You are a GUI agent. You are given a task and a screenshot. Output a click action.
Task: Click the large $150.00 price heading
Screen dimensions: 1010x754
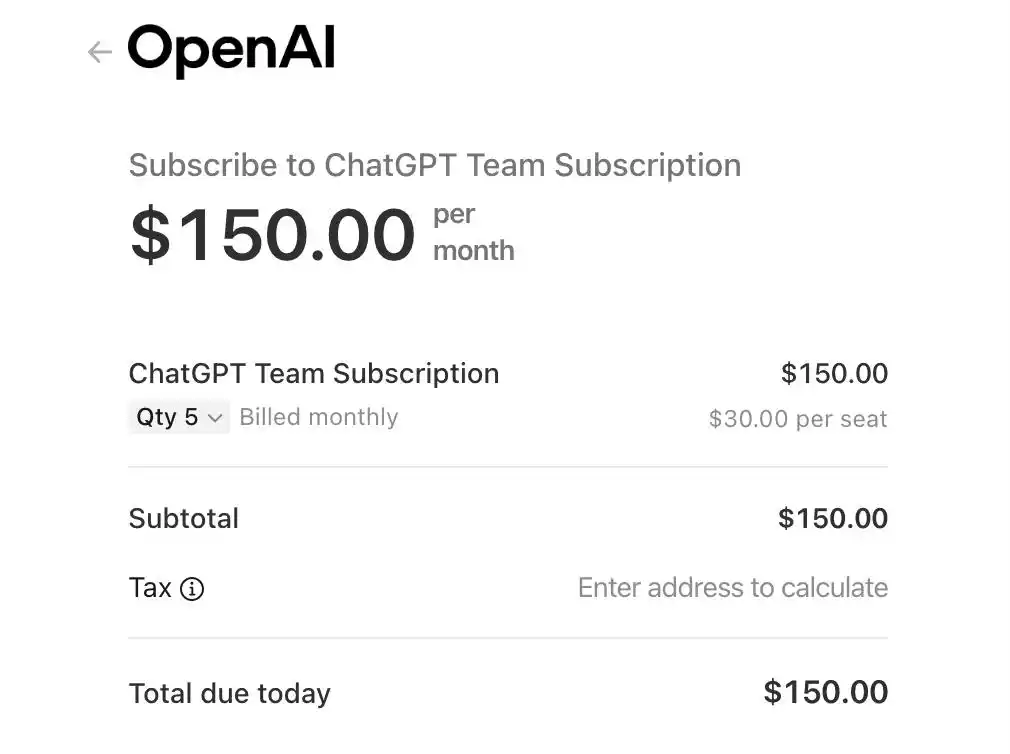click(x=272, y=236)
